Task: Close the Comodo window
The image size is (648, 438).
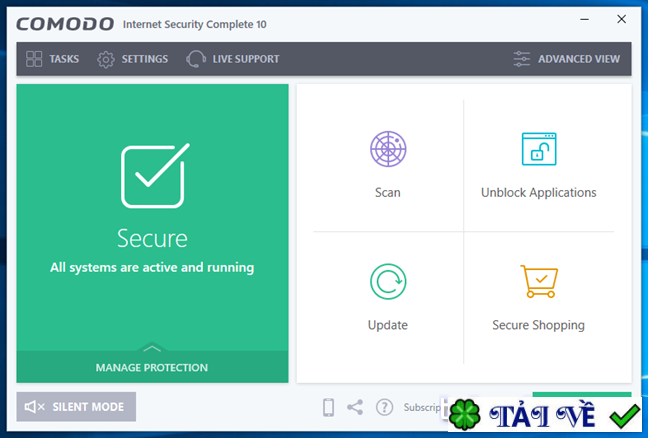Action: [622, 19]
